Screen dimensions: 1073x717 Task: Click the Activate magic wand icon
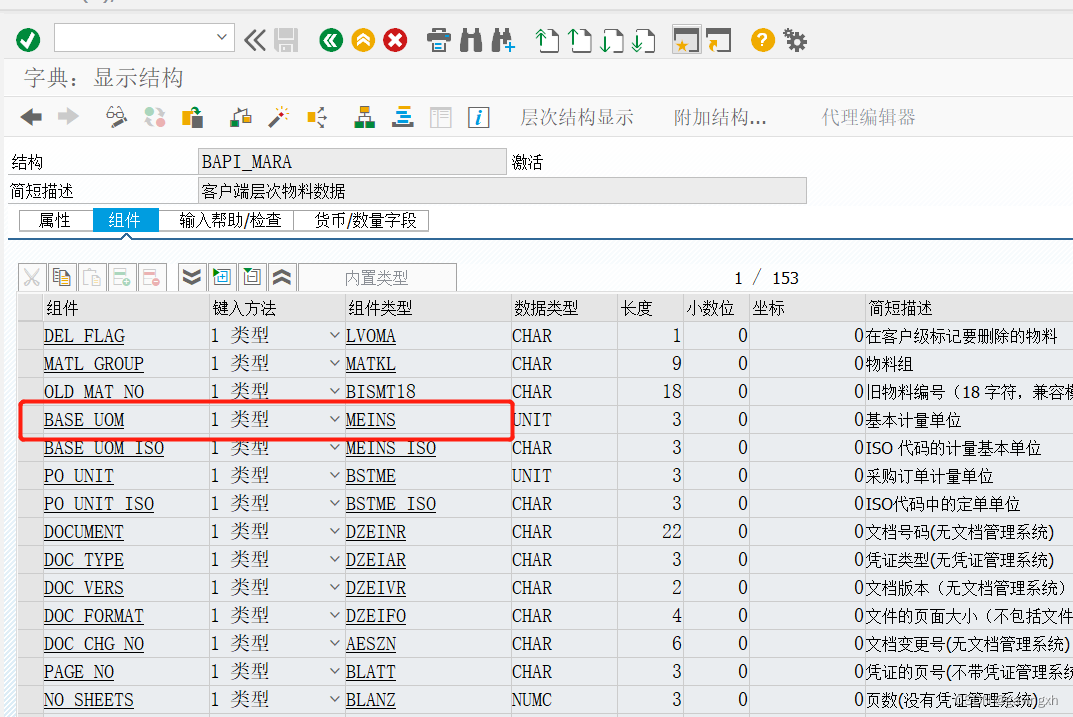[x=278, y=117]
